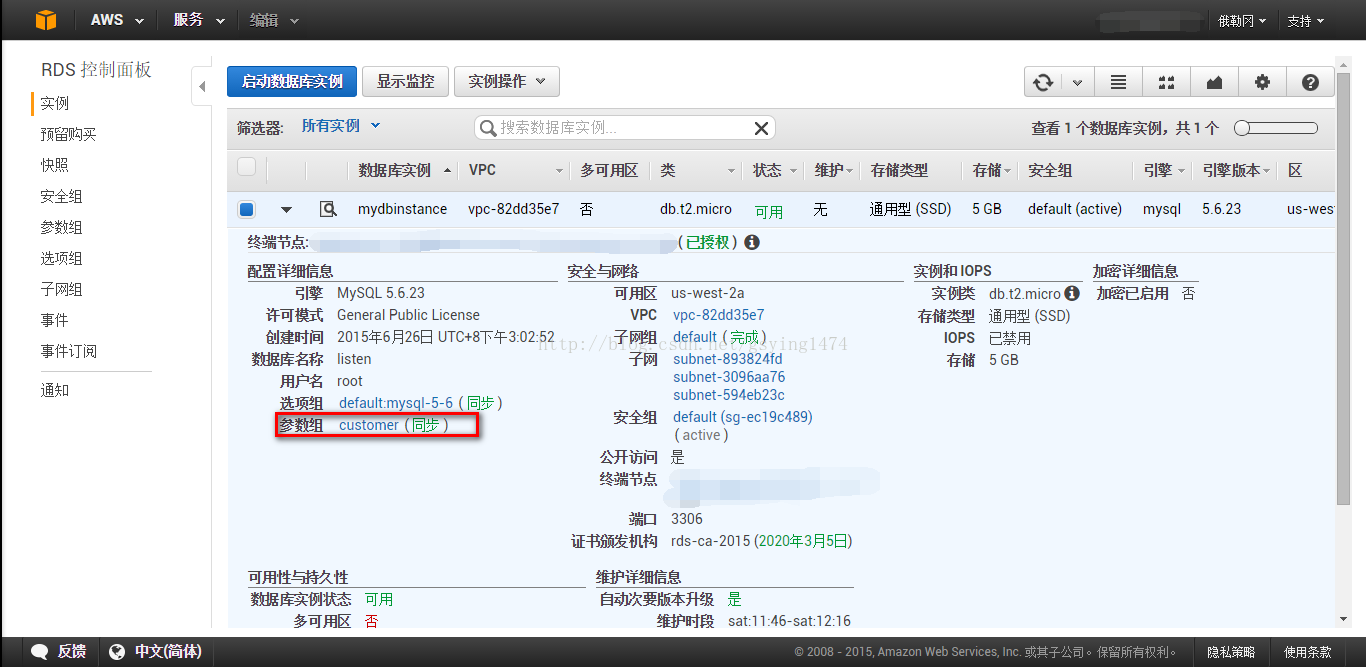Open the subnet-594eb23c link

coord(729,395)
